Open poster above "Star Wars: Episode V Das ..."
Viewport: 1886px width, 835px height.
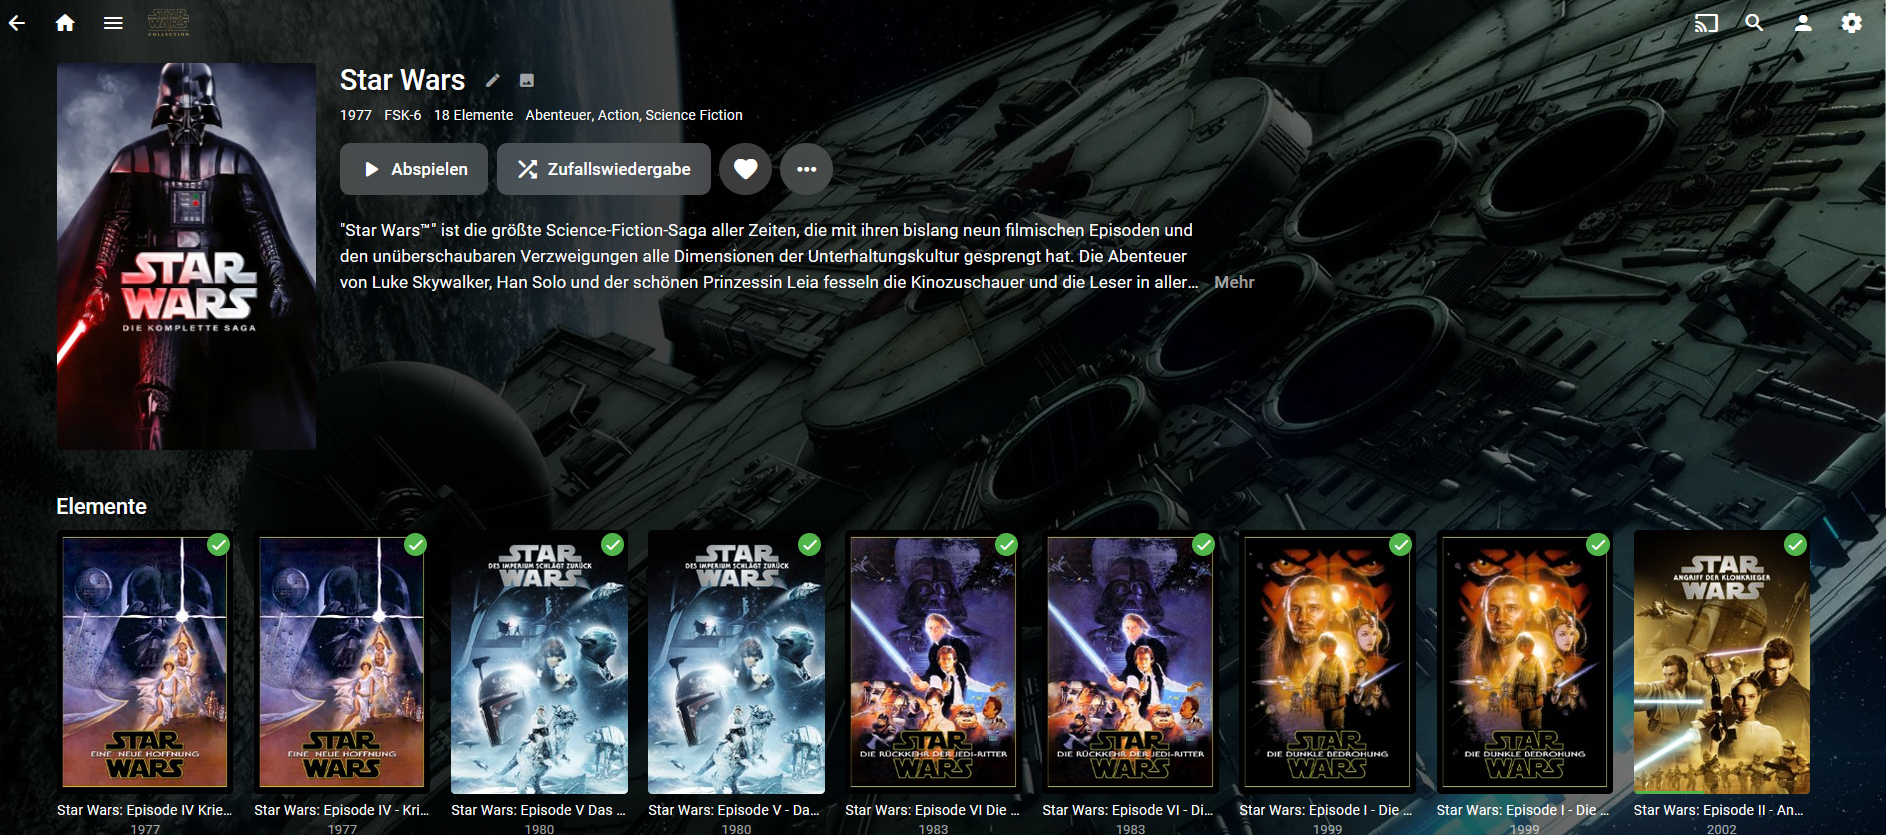coord(539,662)
